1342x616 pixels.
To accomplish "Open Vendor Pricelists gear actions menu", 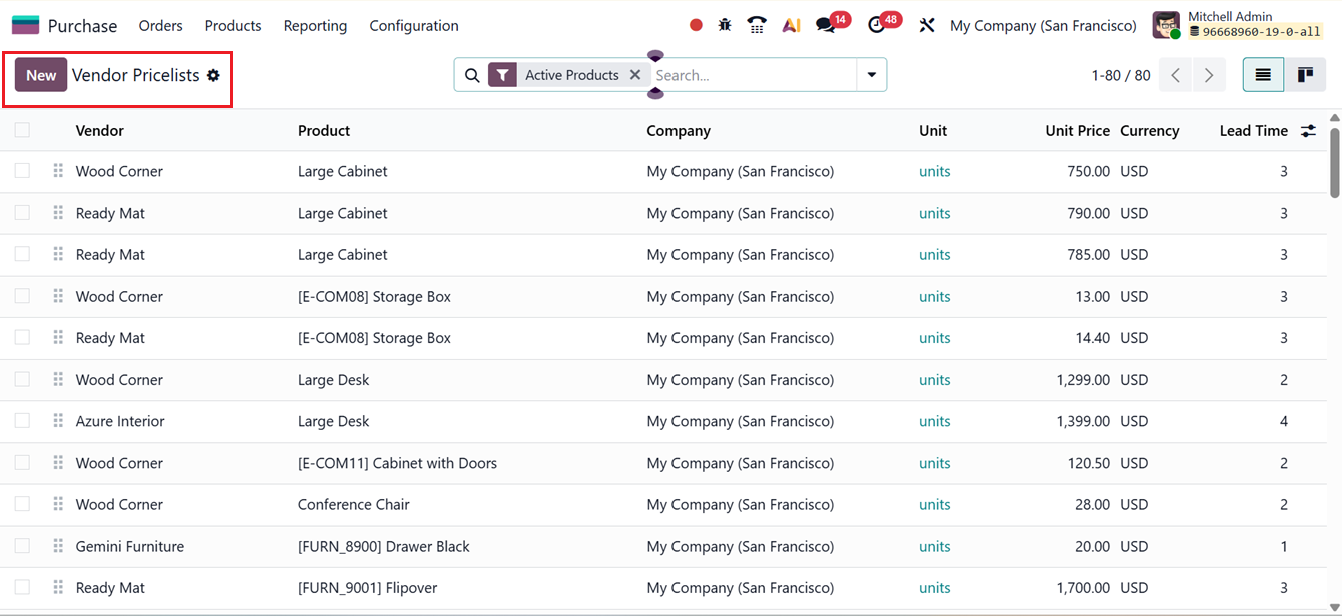I will point(213,75).
